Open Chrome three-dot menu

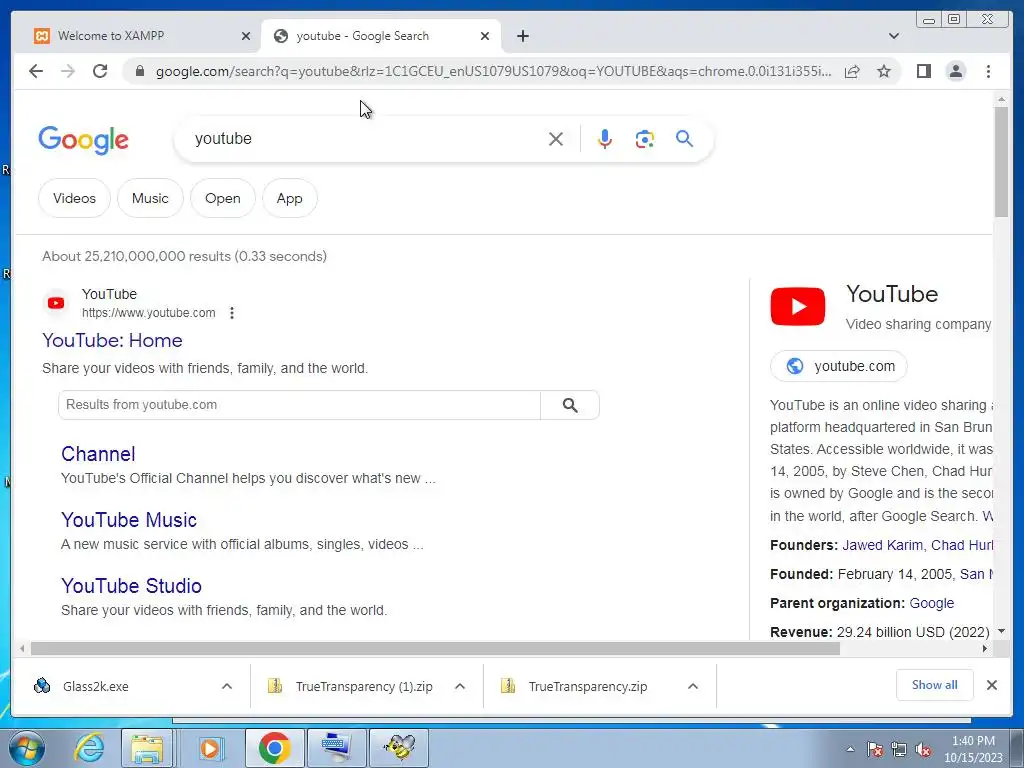click(x=988, y=71)
